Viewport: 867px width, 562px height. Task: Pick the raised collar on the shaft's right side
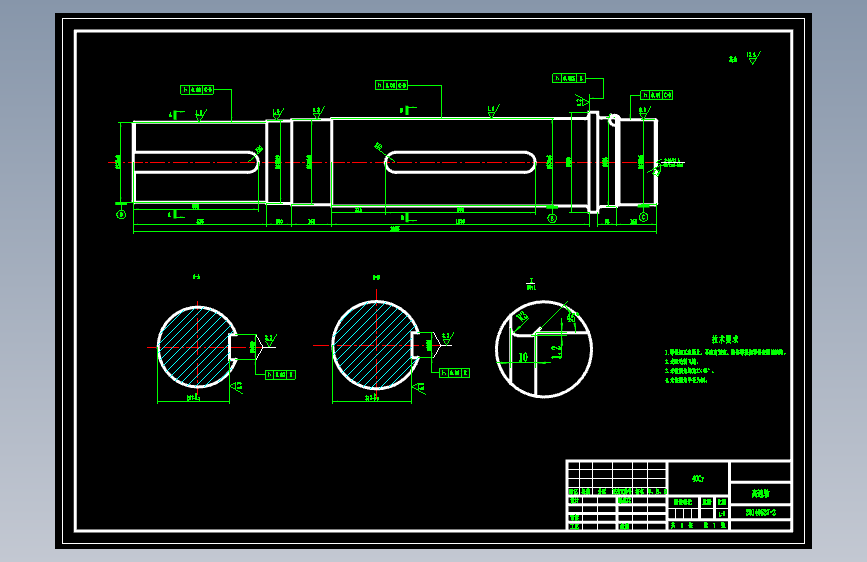593,162
